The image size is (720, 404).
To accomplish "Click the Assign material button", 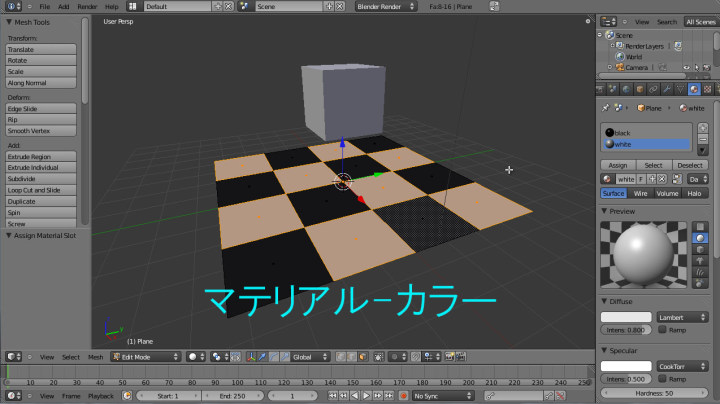I will pos(617,165).
